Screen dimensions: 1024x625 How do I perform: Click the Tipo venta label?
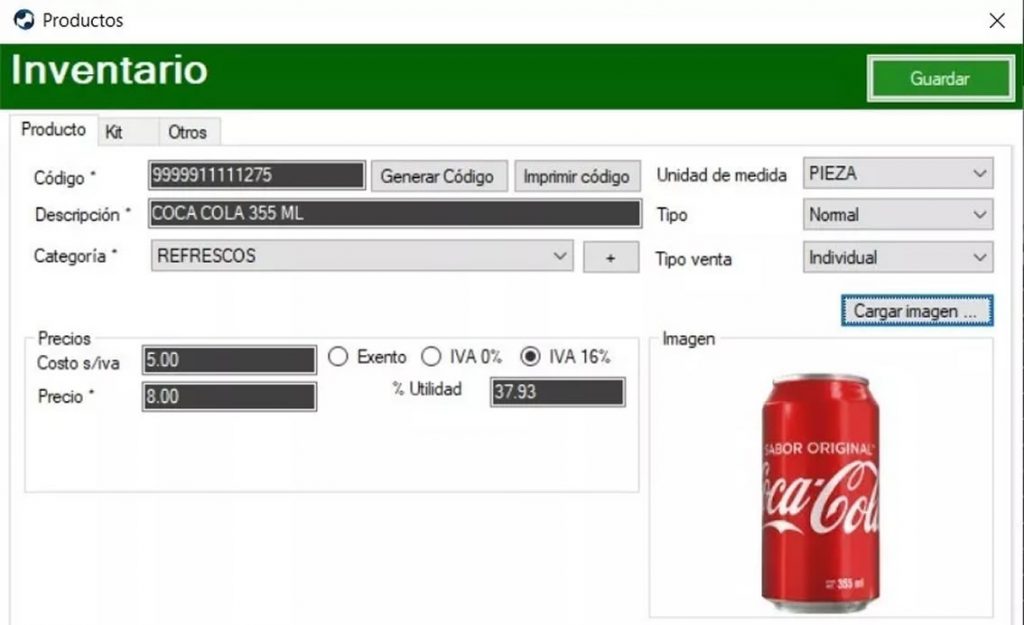tap(694, 259)
